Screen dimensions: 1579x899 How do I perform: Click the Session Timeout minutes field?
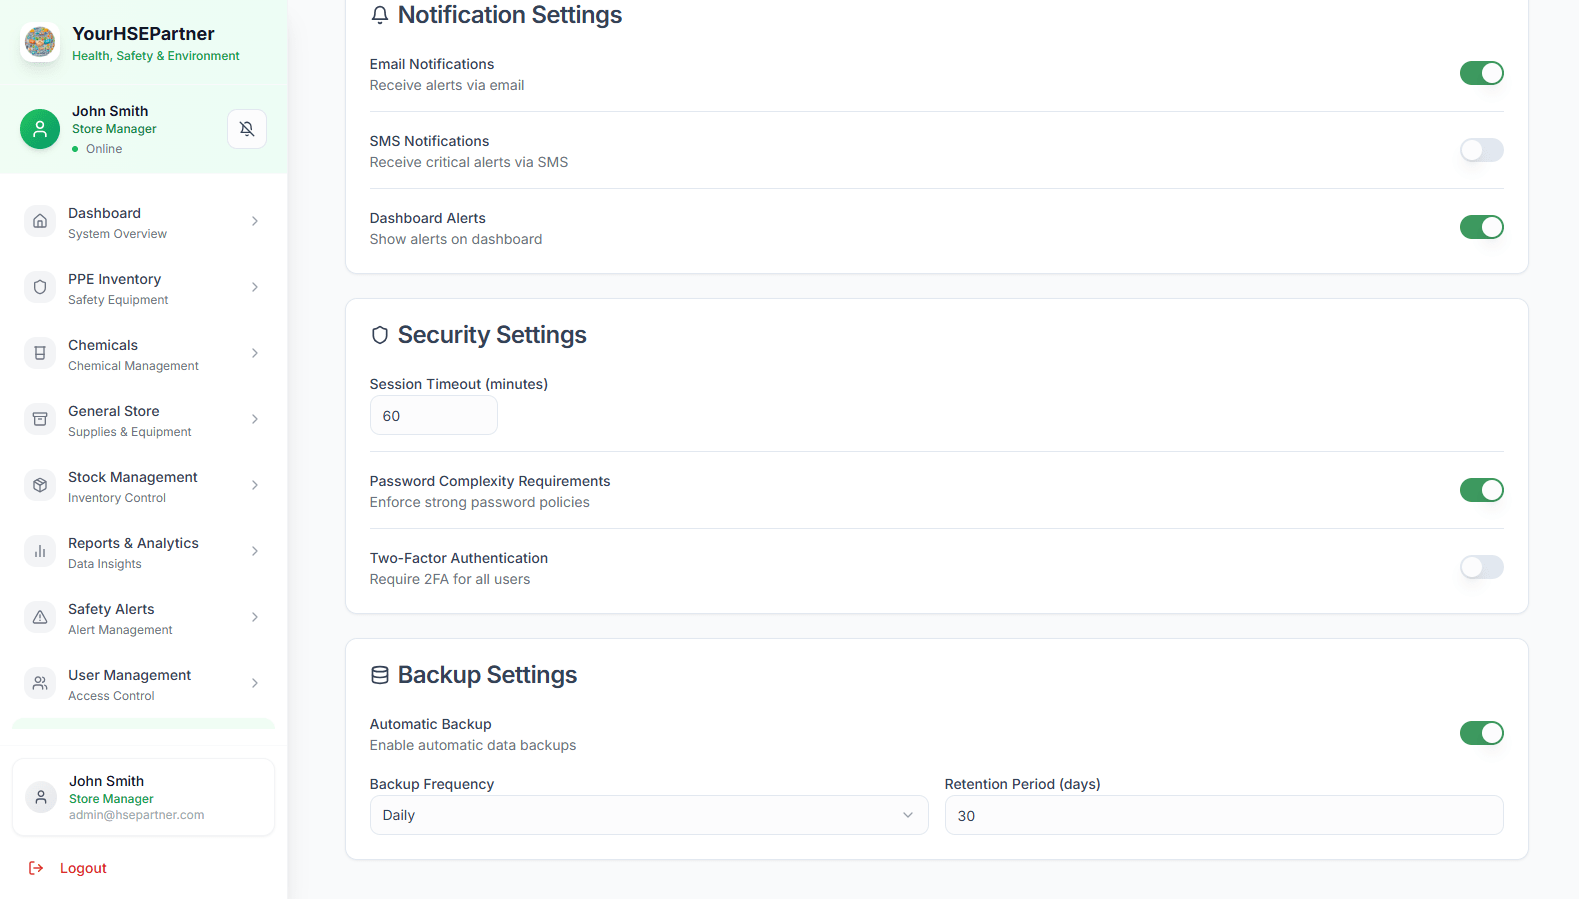pos(433,416)
